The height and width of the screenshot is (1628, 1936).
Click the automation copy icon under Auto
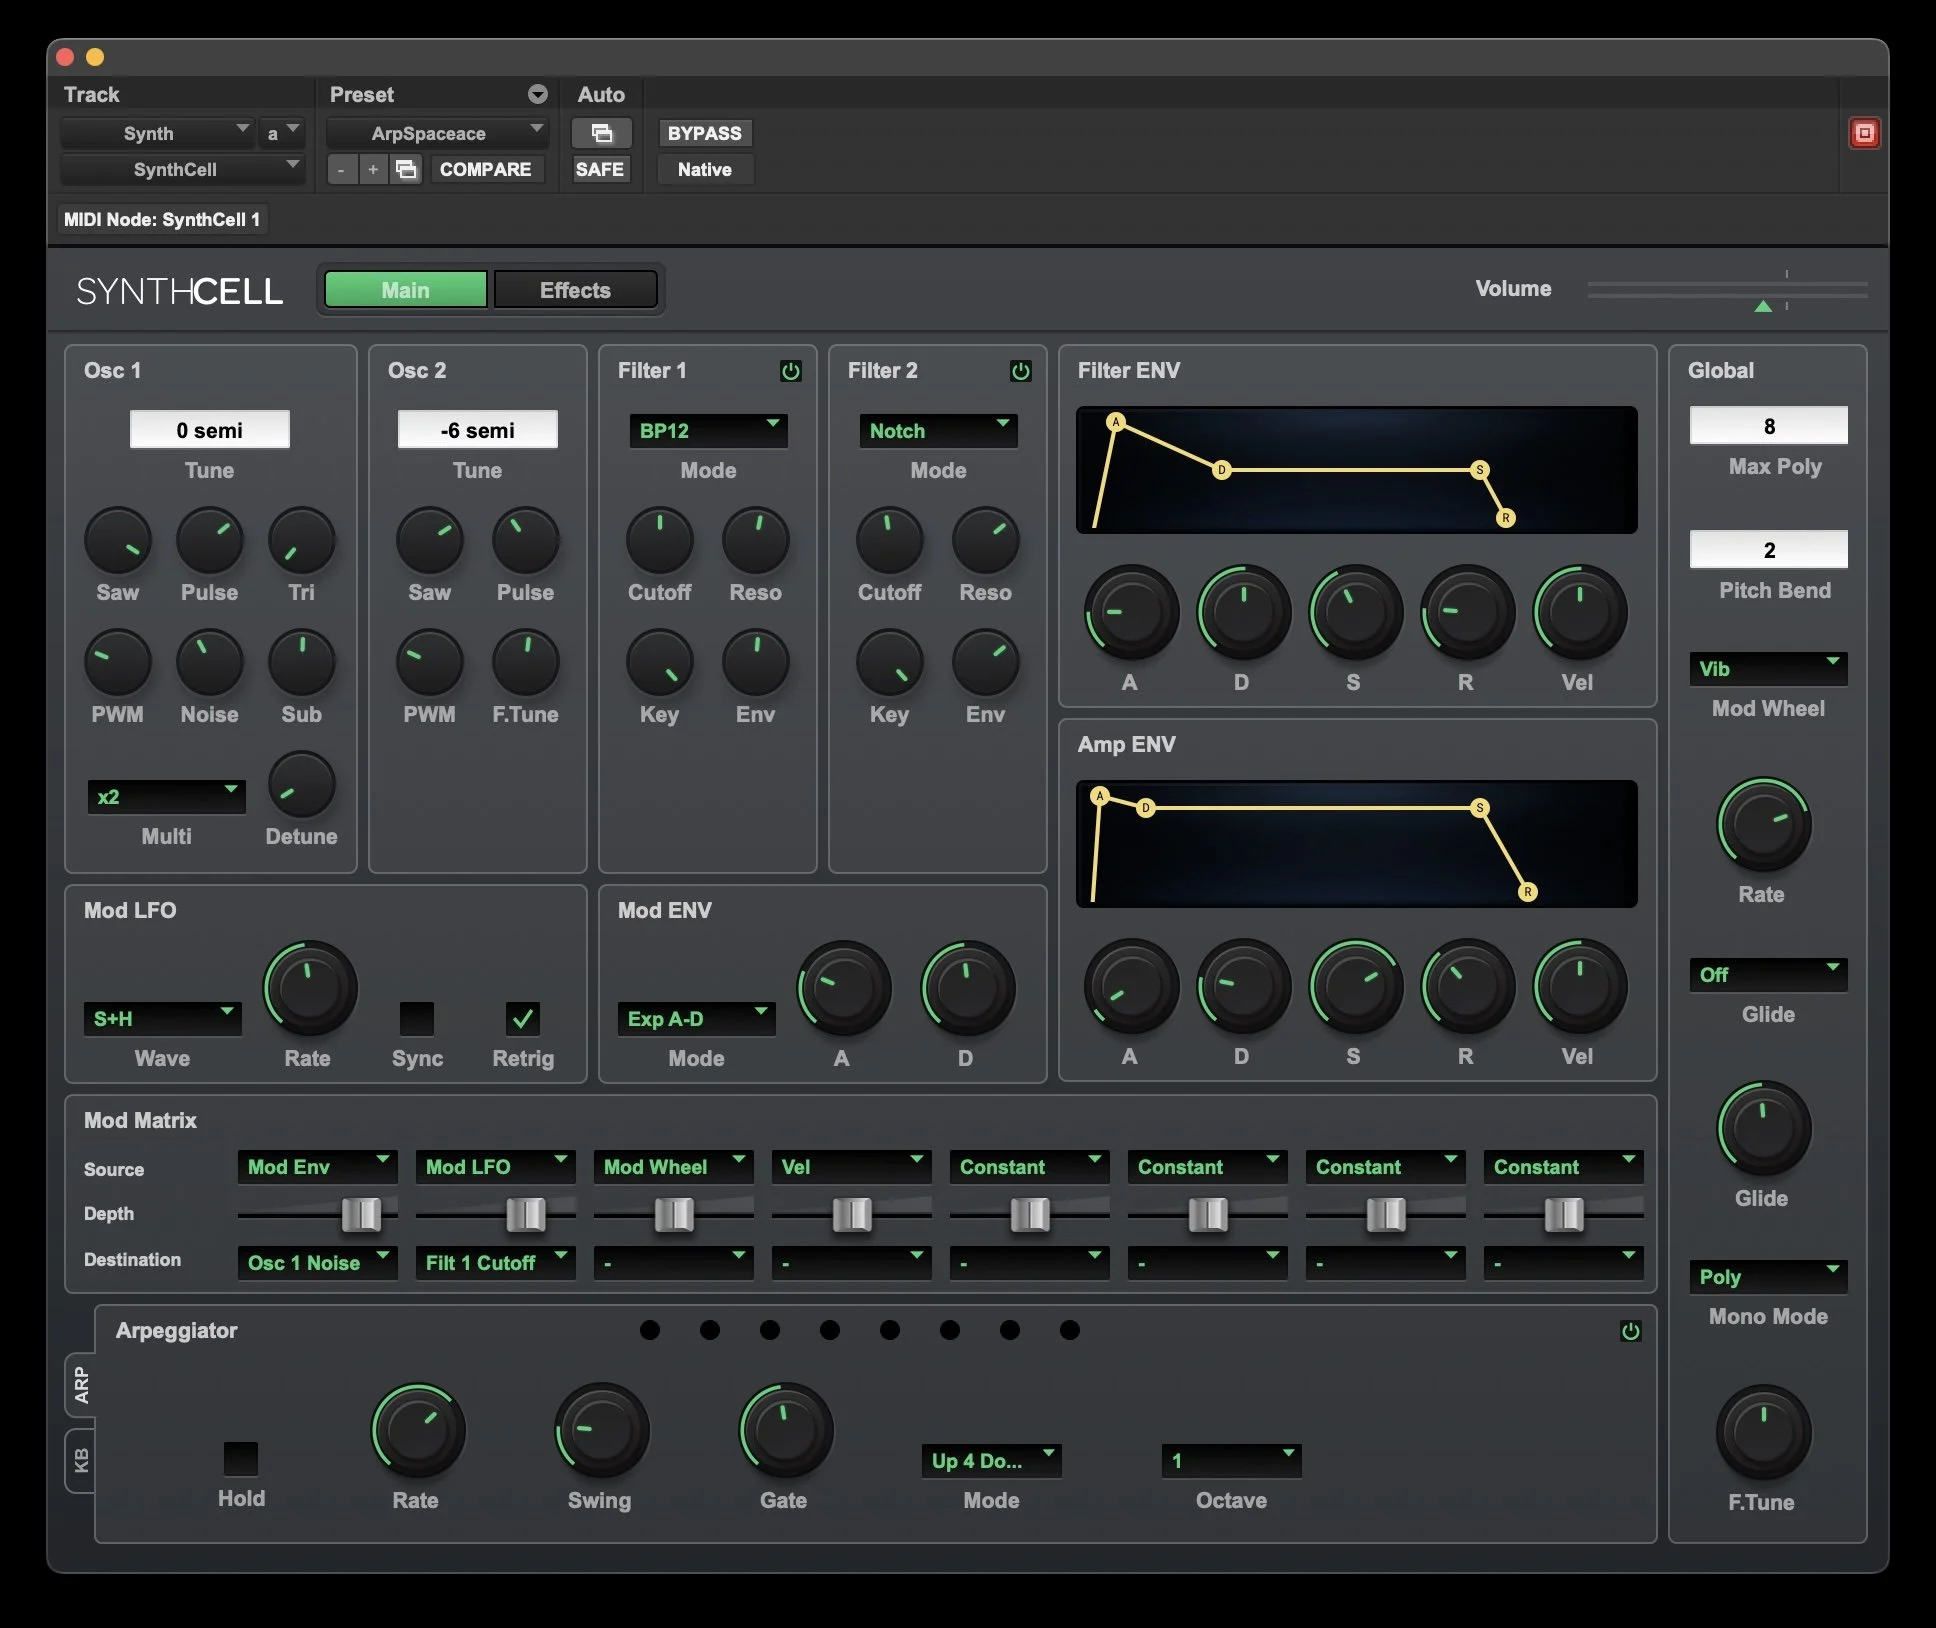[600, 133]
